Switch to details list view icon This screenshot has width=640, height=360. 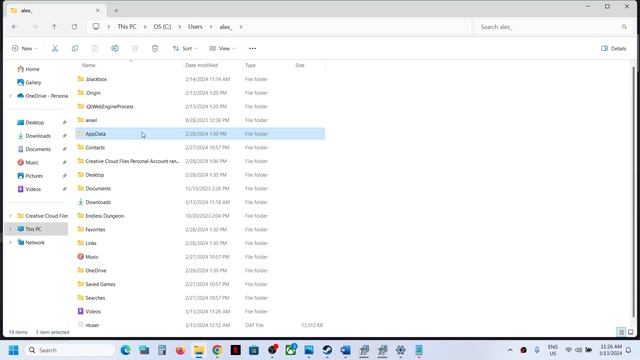tap(621, 332)
